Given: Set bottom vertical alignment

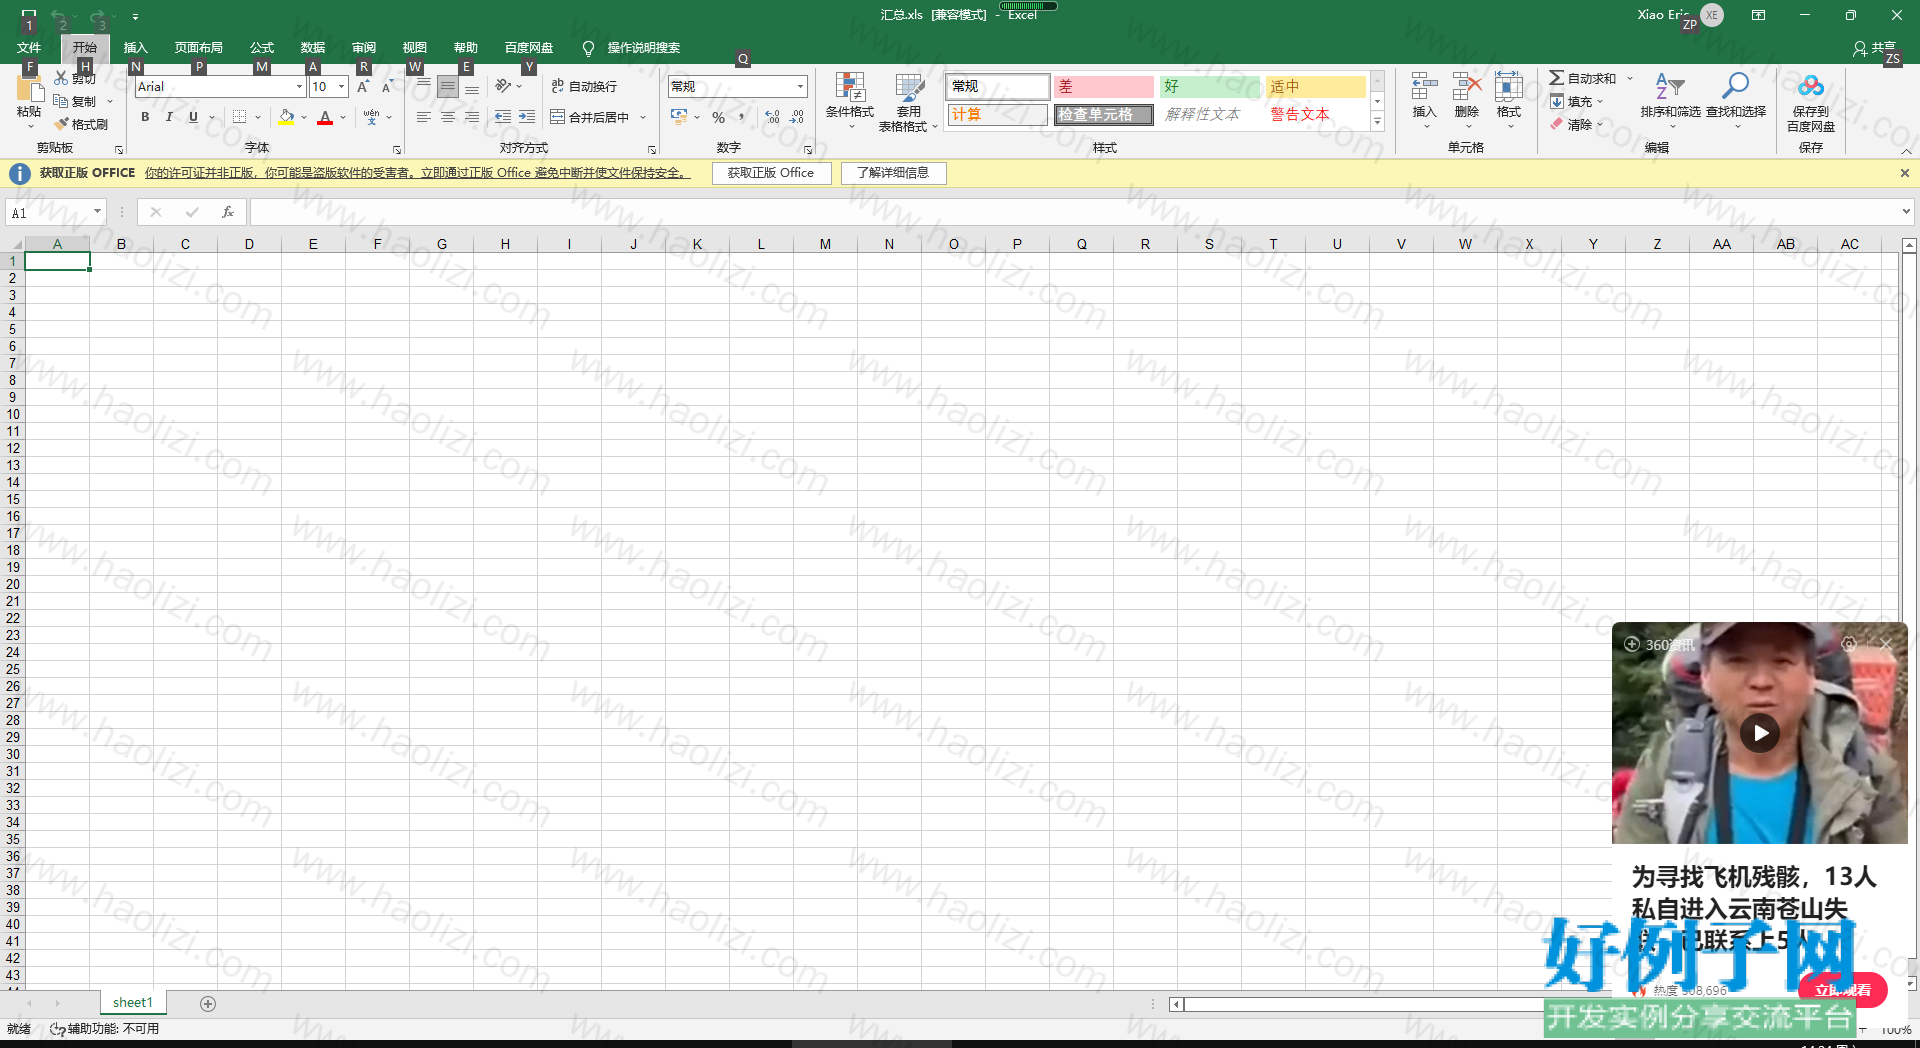Looking at the screenshot, I should (472, 87).
